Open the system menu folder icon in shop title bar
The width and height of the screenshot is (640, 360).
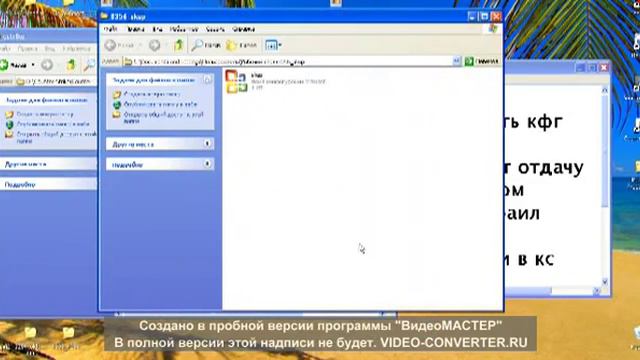[104, 16]
